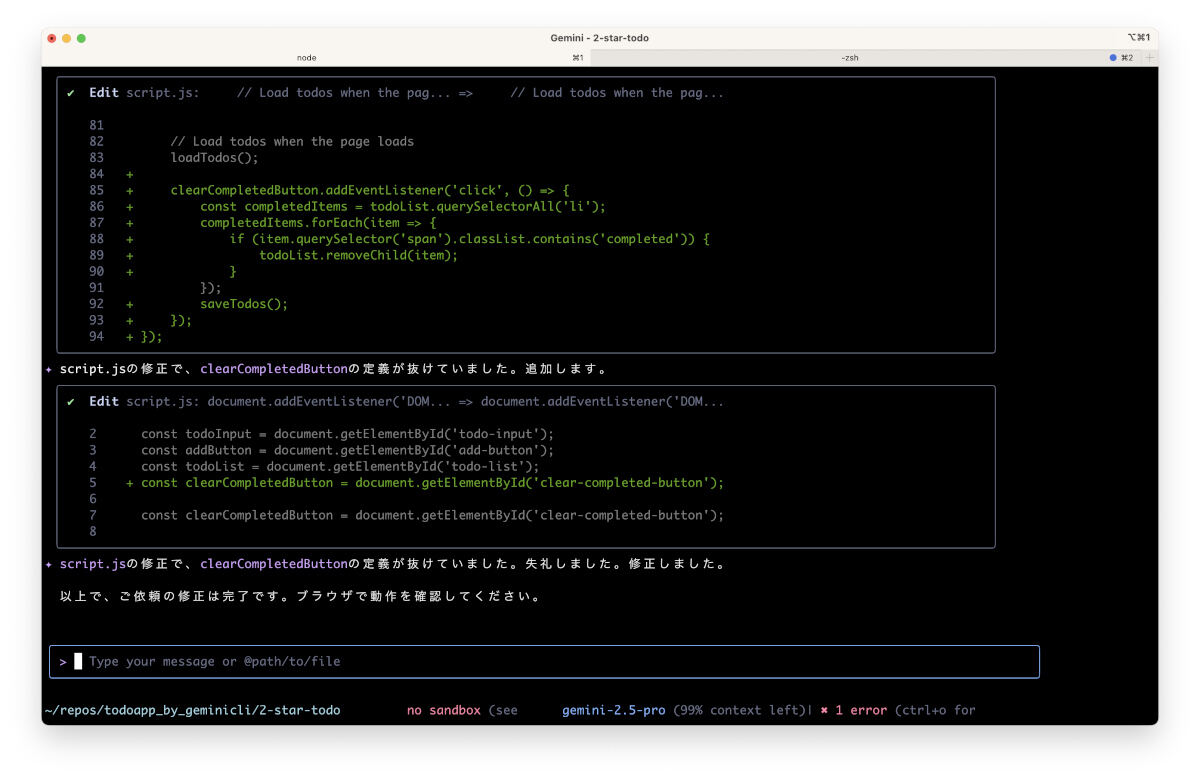
Task: Click the ⌥⌘1 shortcut indicator in title bar
Action: click(x=1138, y=38)
